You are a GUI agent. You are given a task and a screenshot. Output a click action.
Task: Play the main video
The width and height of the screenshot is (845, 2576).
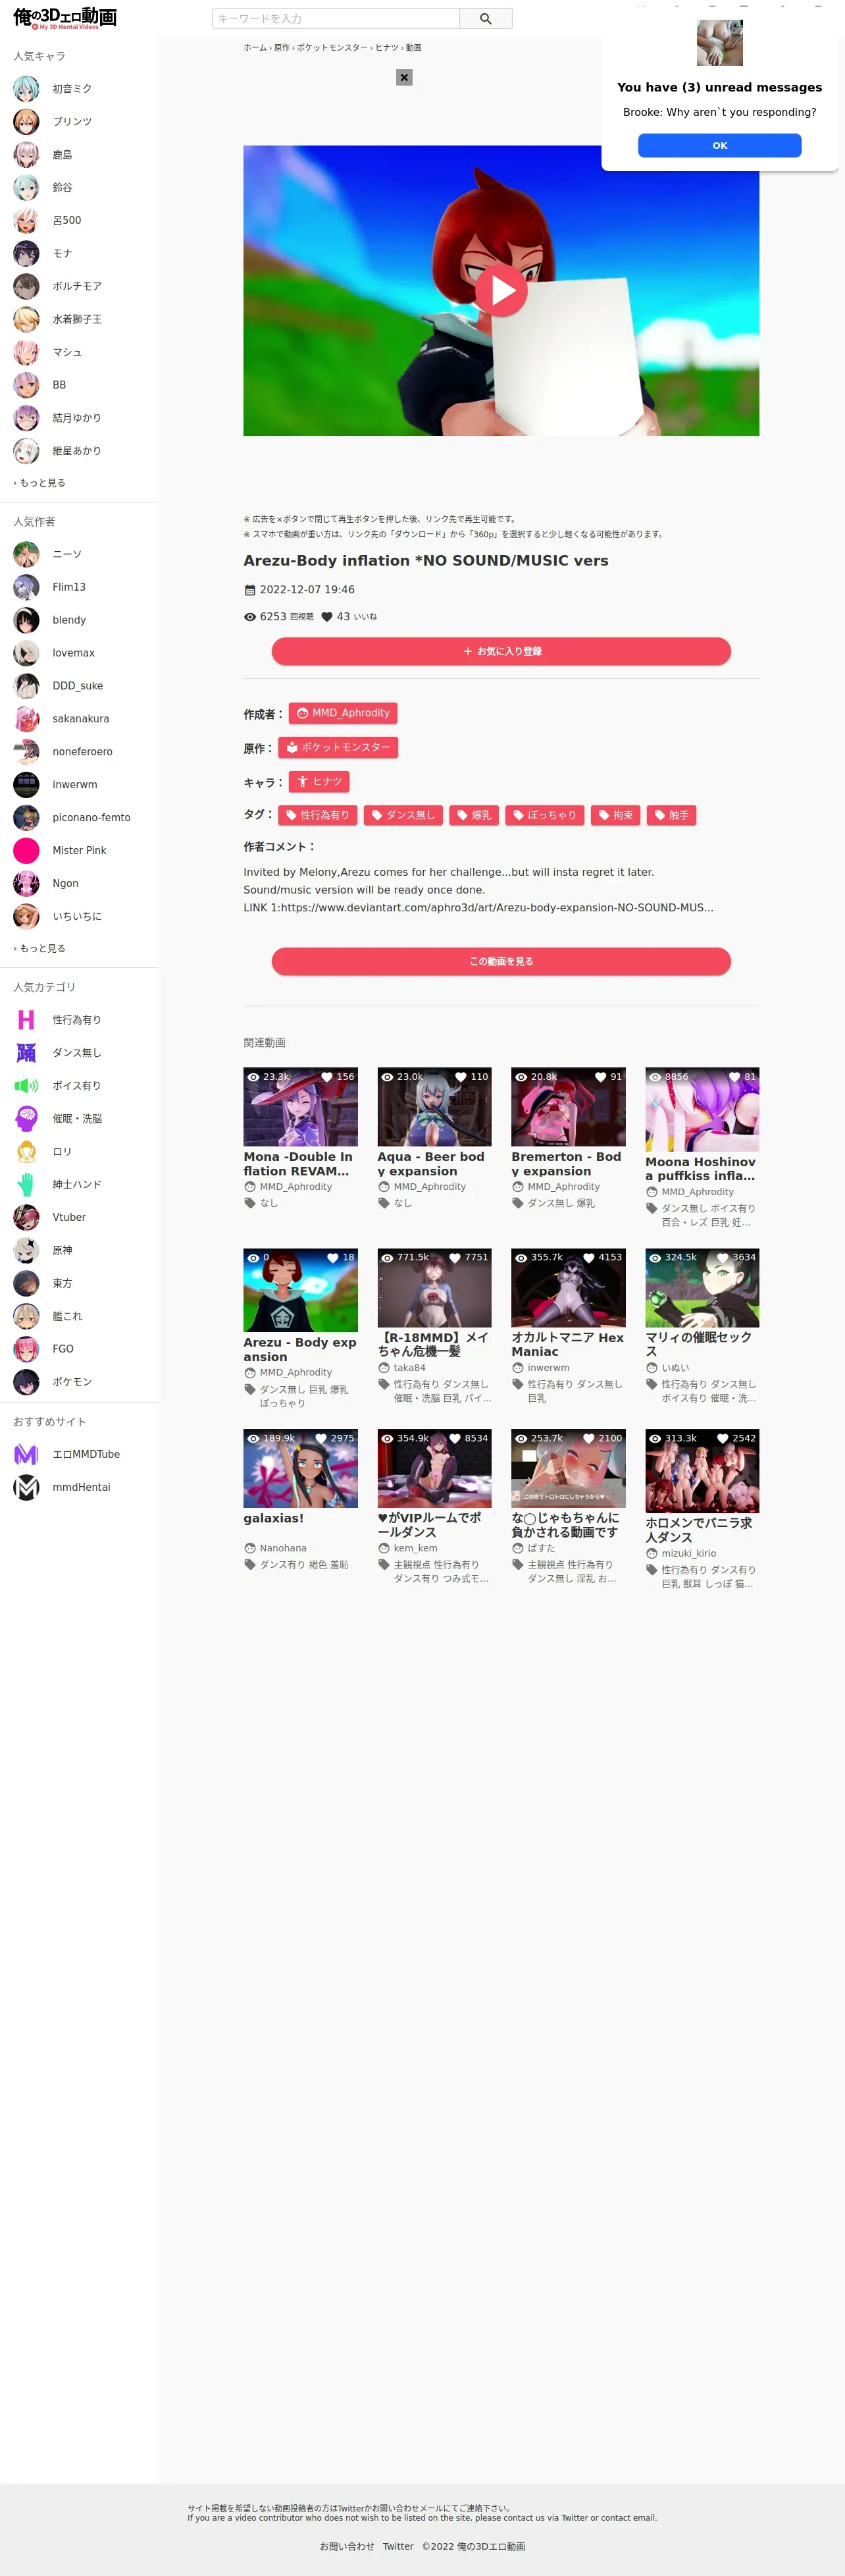click(x=501, y=290)
